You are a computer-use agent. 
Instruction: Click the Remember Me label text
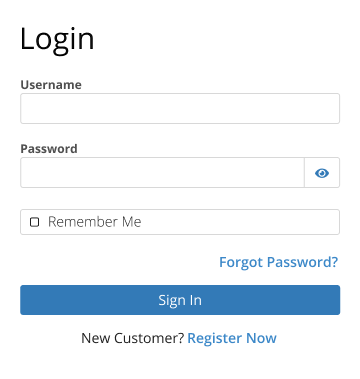(x=95, y=222)
